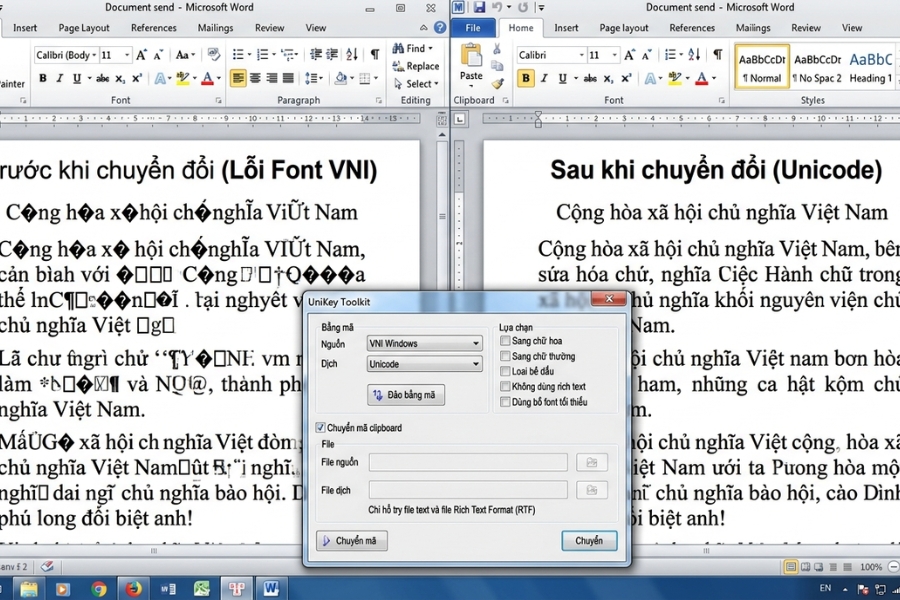Enable the Sang chữ hoa checkbox
This screenshot has height=600, width=900.
pos(505,341)
